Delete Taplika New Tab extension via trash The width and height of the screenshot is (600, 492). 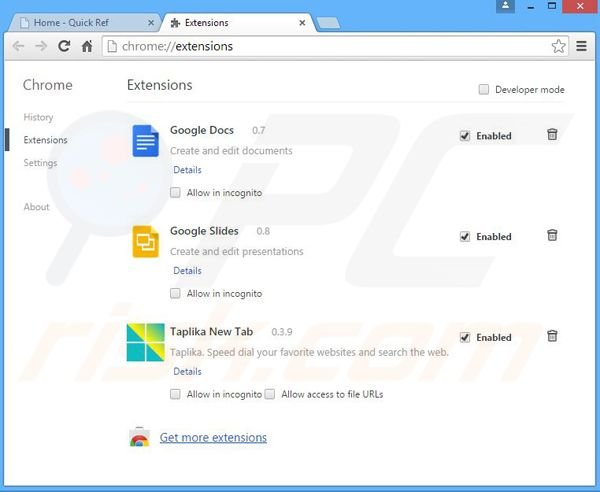[552, 336]
